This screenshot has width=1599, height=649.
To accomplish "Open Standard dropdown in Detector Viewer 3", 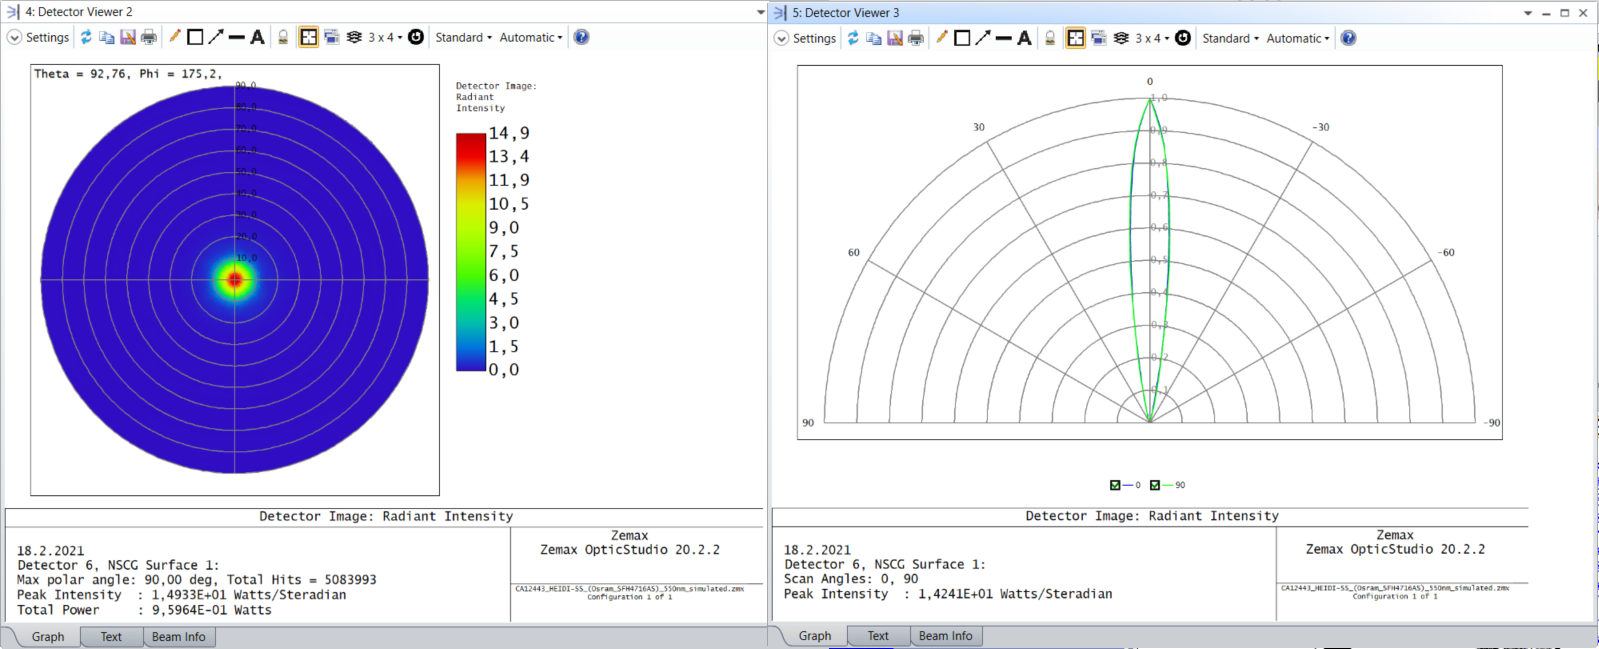I will [x=1231, y=38].
